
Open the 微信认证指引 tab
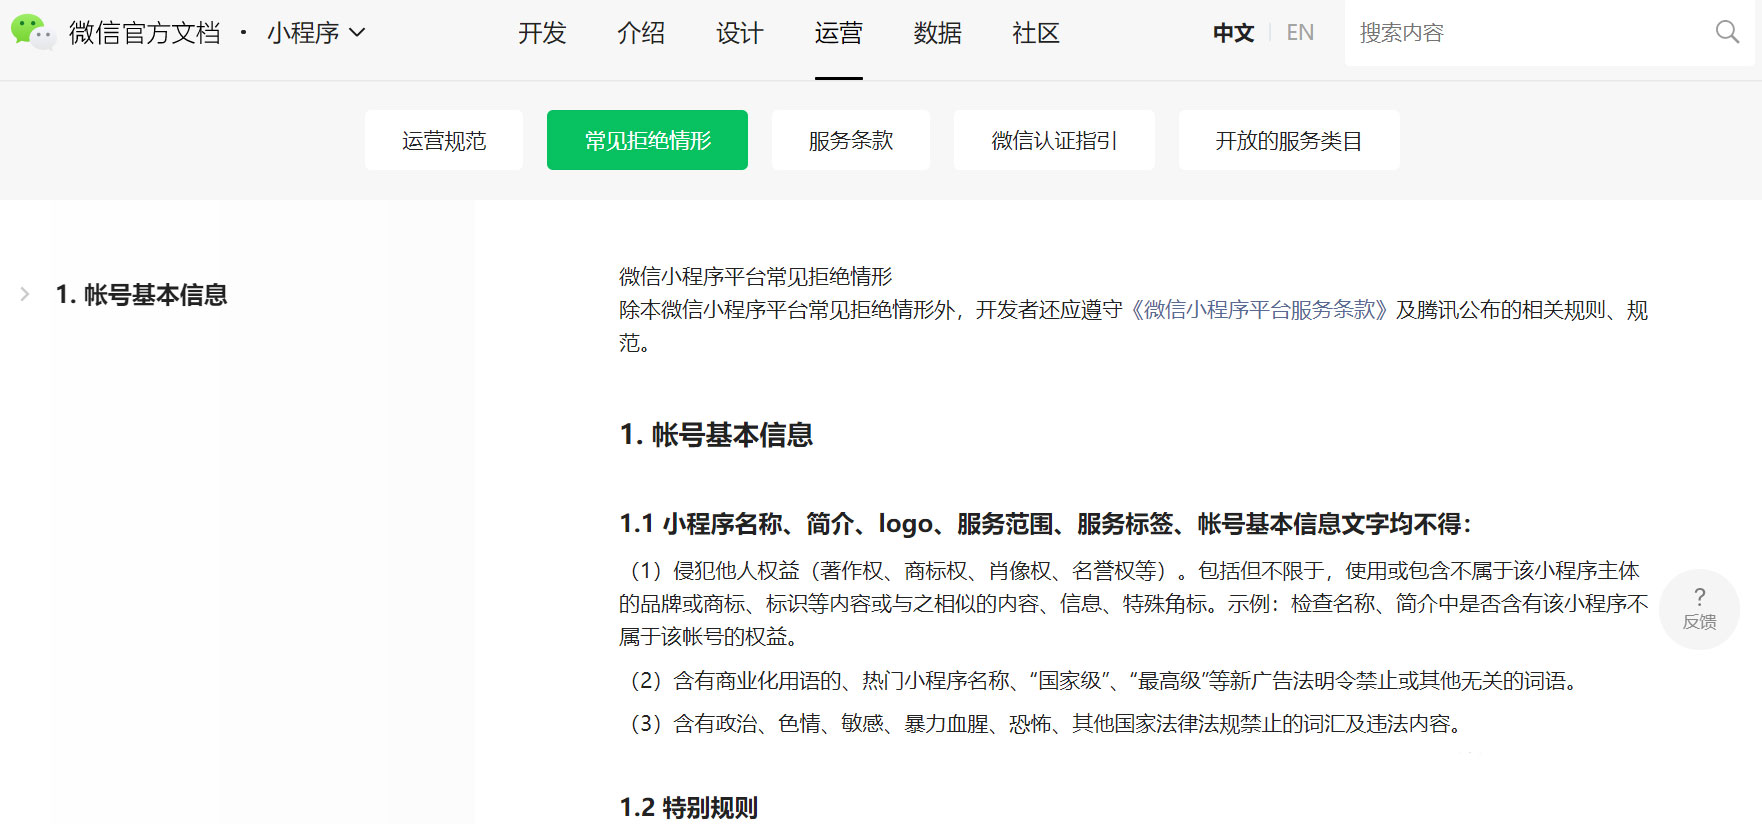click(1054, 140)
